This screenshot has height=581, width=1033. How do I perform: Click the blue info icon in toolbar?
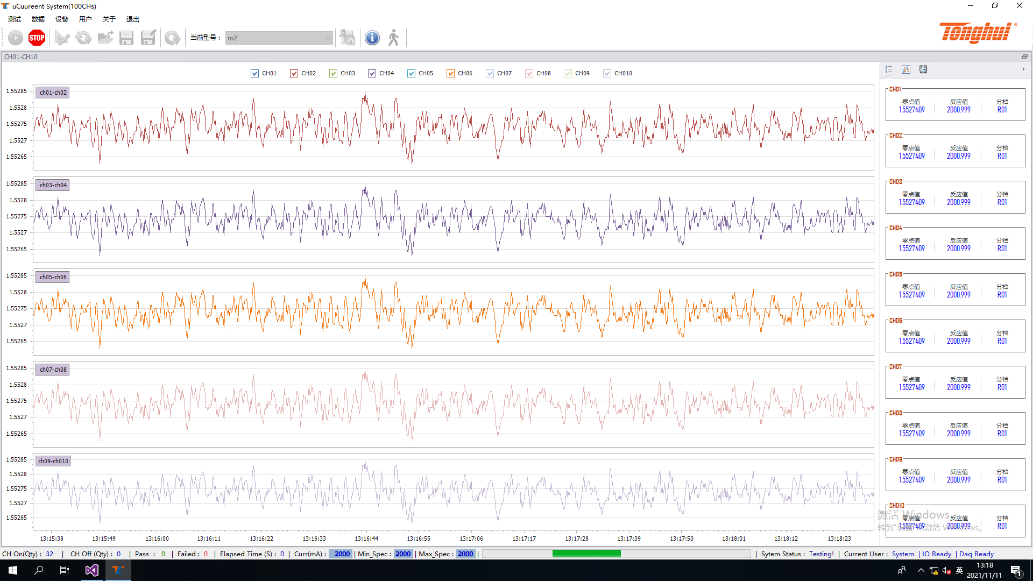[x=372, y=38]
